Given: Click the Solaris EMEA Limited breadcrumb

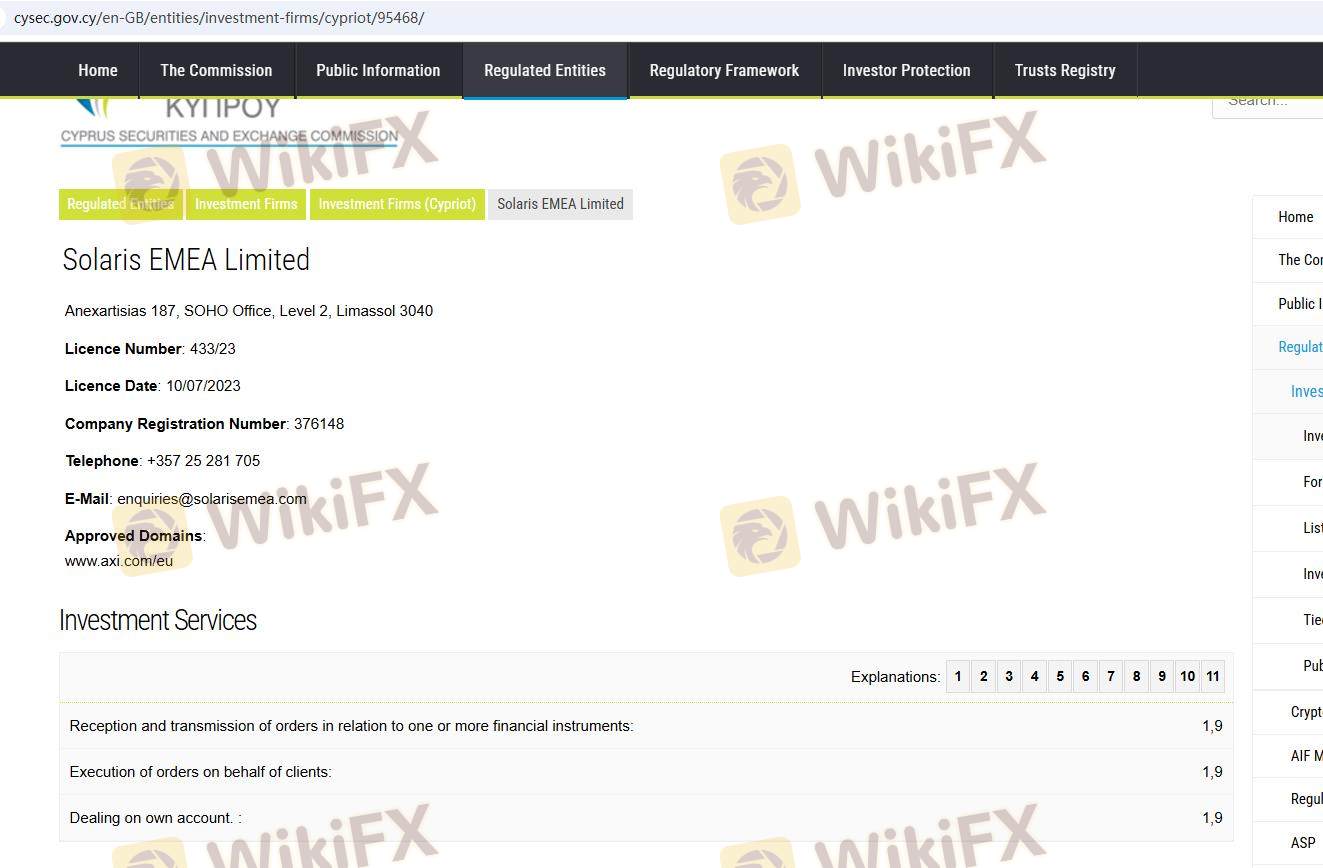Looking at the screenshot, I should 560,204.
